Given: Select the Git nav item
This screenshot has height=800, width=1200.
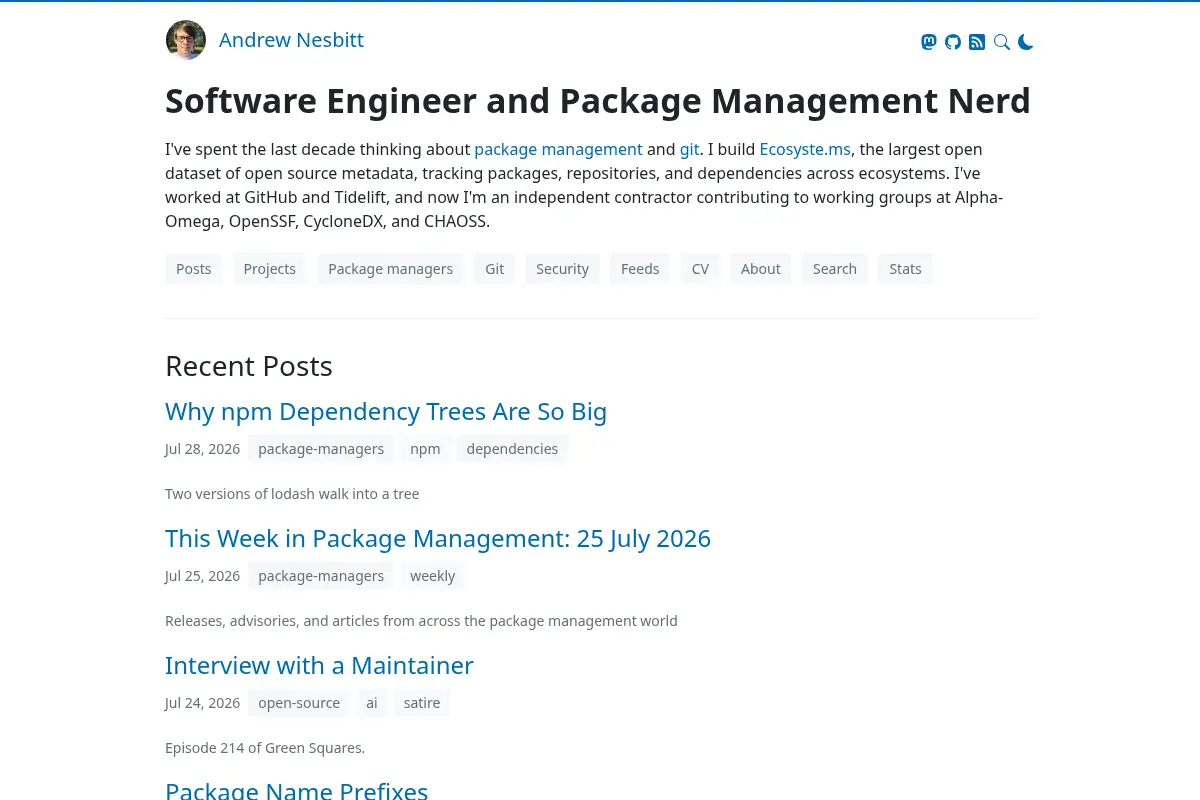Looking at the screenshot, I should coord(495,269).
